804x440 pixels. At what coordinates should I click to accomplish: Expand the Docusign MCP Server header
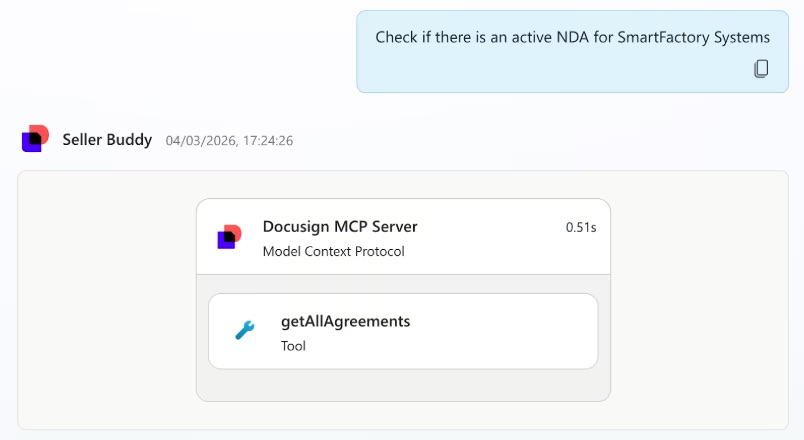(x=403, y=237)
